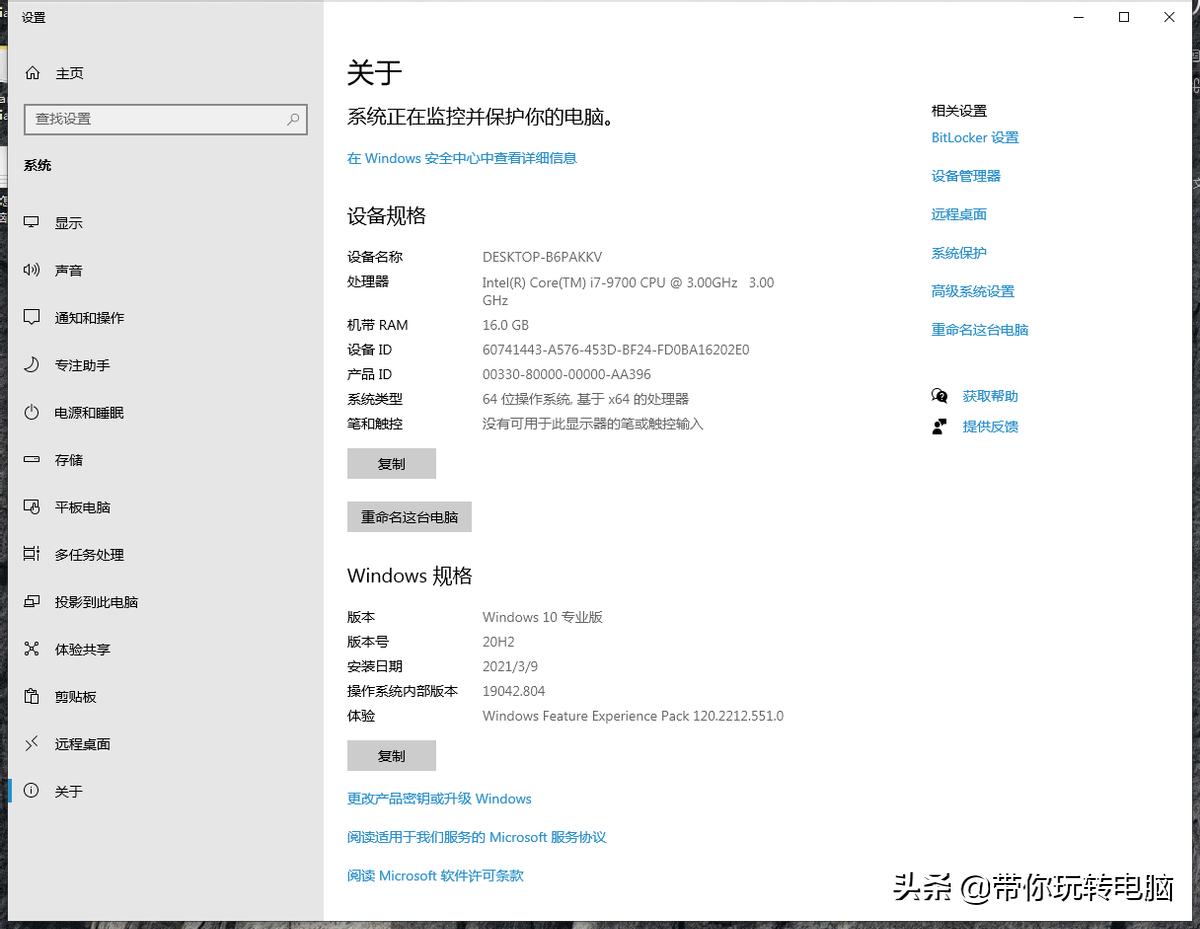
Task: Open 专注助手 (Focus assist) settings
Action: pyautogui.click(x=30, y=365)
